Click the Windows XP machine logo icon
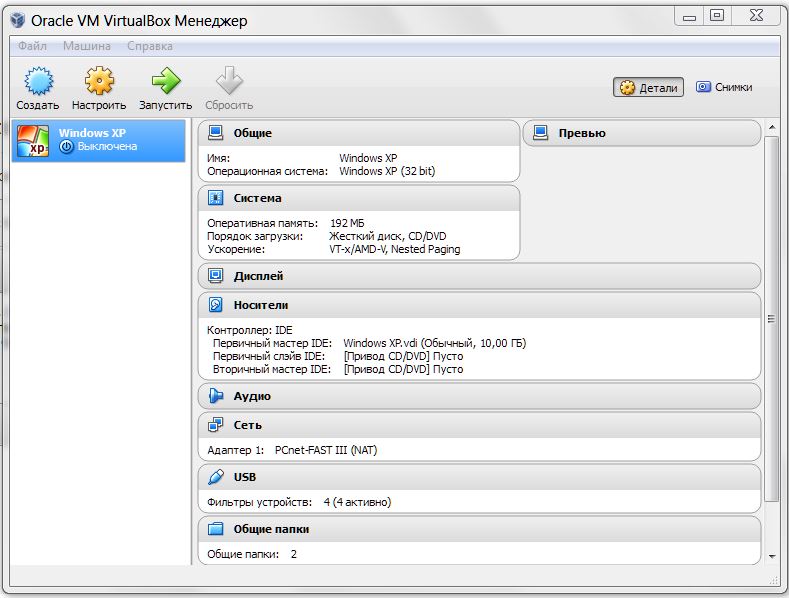Screen dimensions: 789x598 [33, 141]
